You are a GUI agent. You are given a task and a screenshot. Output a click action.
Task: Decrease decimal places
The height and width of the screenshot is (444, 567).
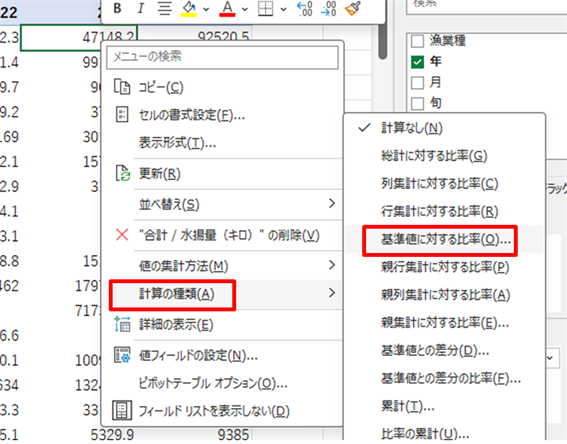(x=328, y=9)
